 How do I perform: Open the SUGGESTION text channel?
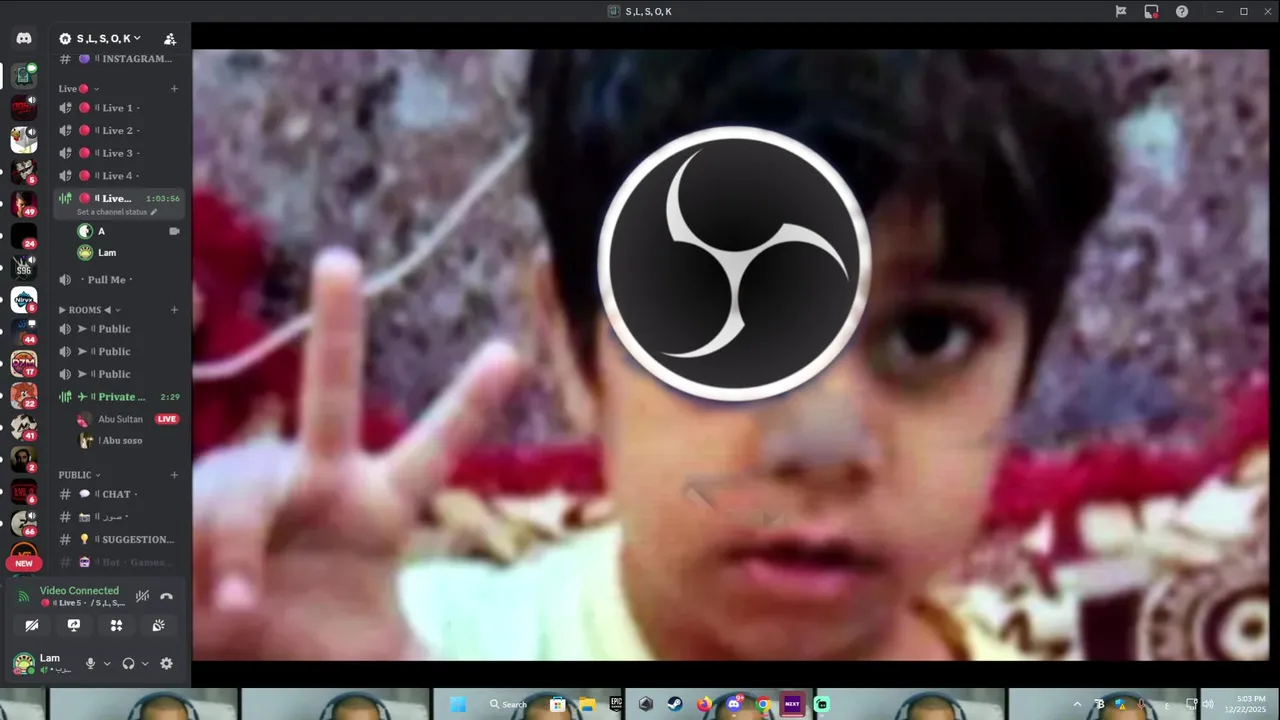click(120, 540)
